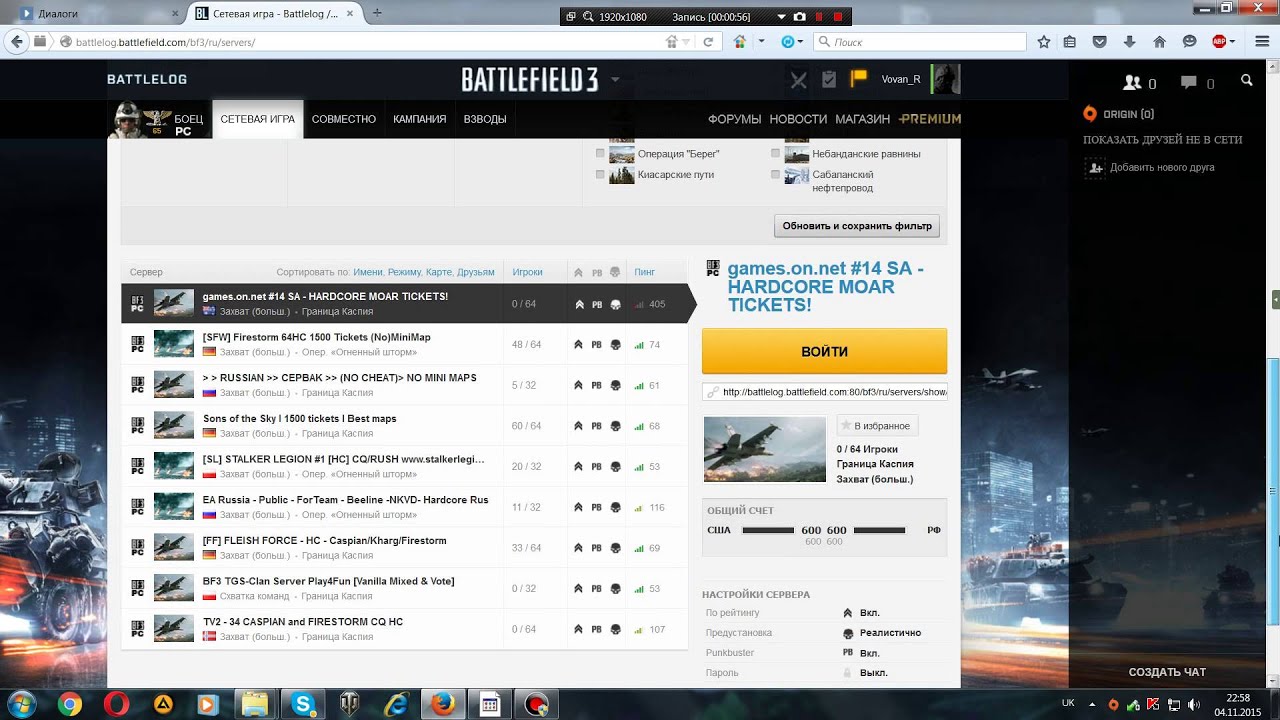This screenshot has width=1280, height=720.
Task: Open НОВОСТИ section
Action: pos(798,119)
